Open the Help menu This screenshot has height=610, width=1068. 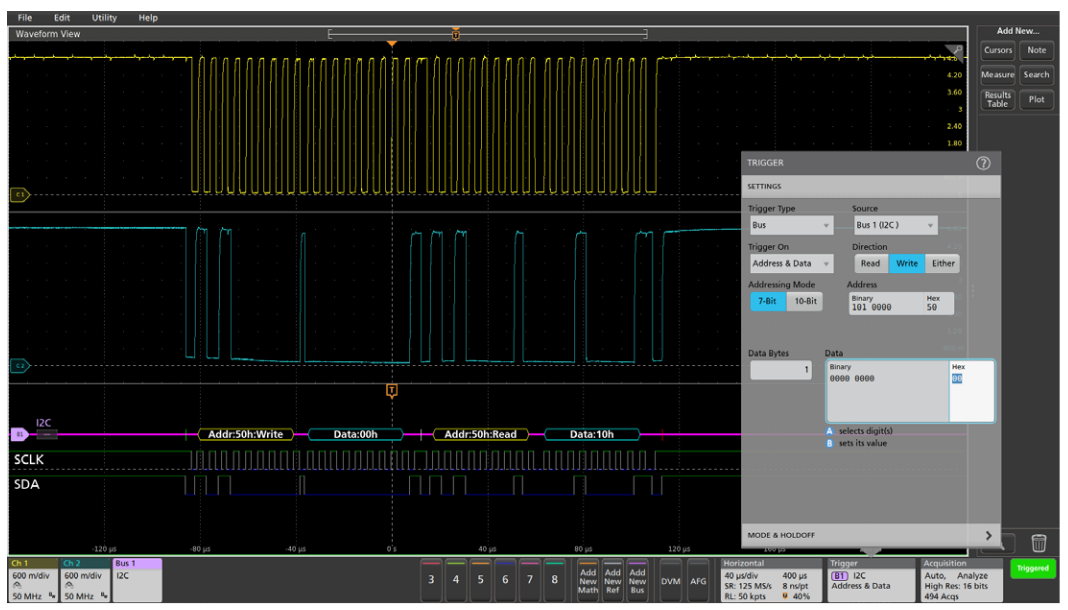coord(148,17)
